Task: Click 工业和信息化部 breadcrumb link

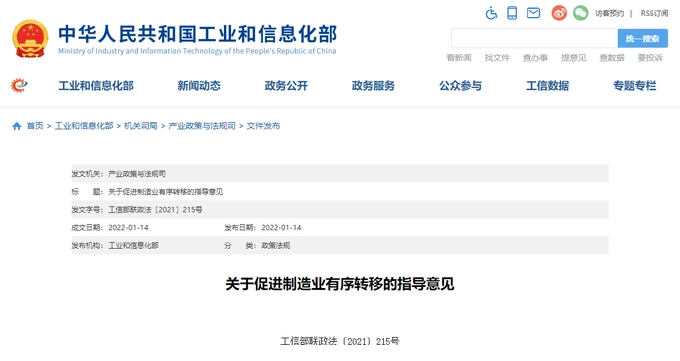Action: point(84,126)
